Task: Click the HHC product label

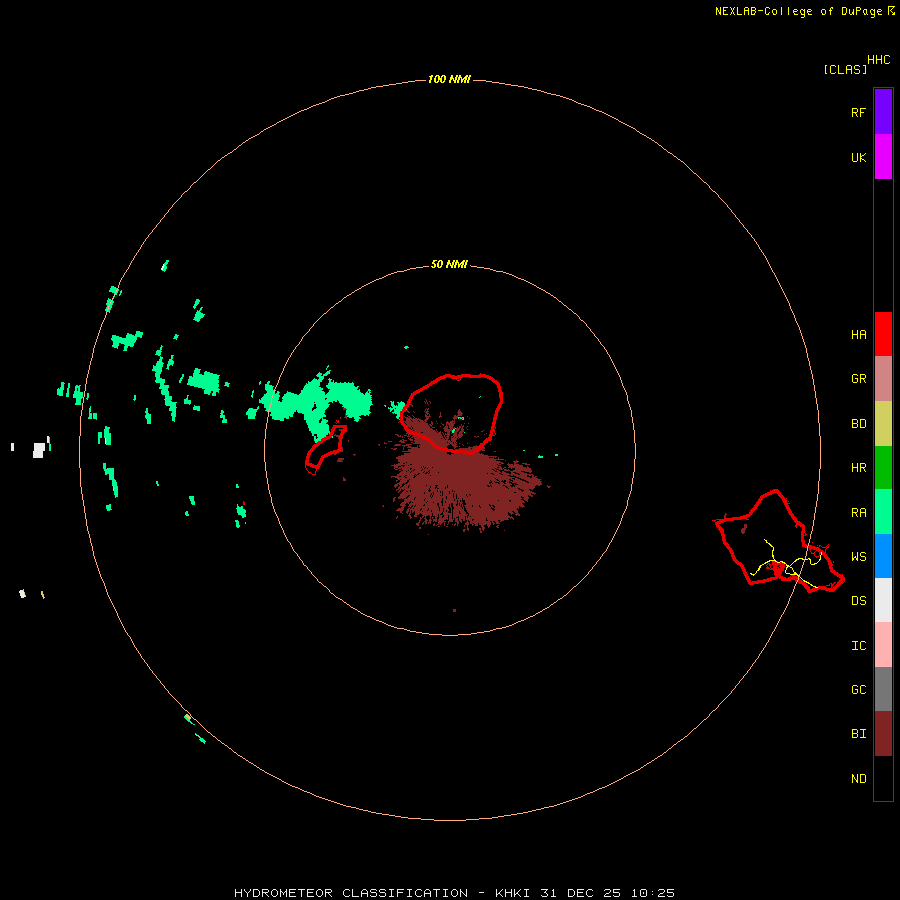Action: pyautogui.click(x=878, y=60)
